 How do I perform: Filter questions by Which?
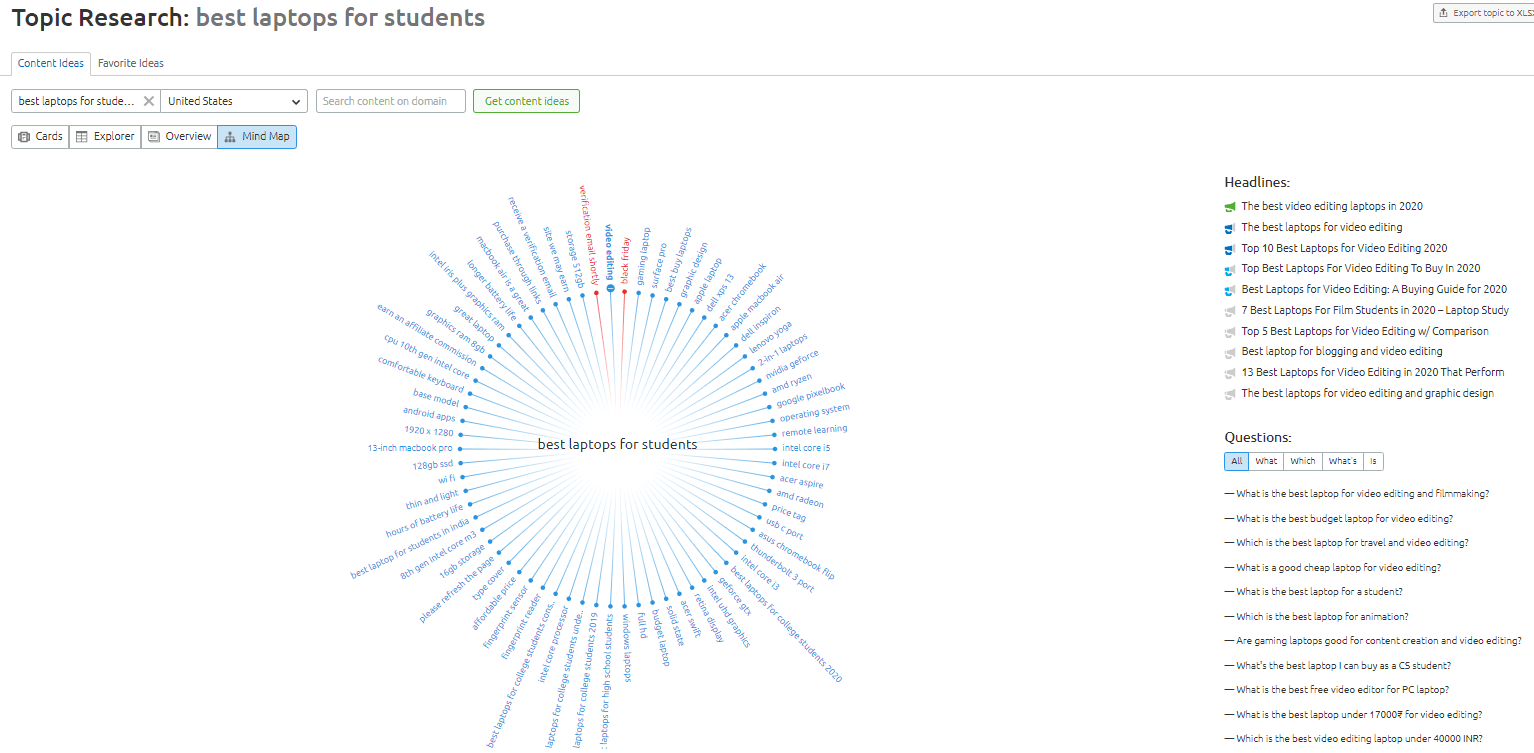tap(1303, 461)
